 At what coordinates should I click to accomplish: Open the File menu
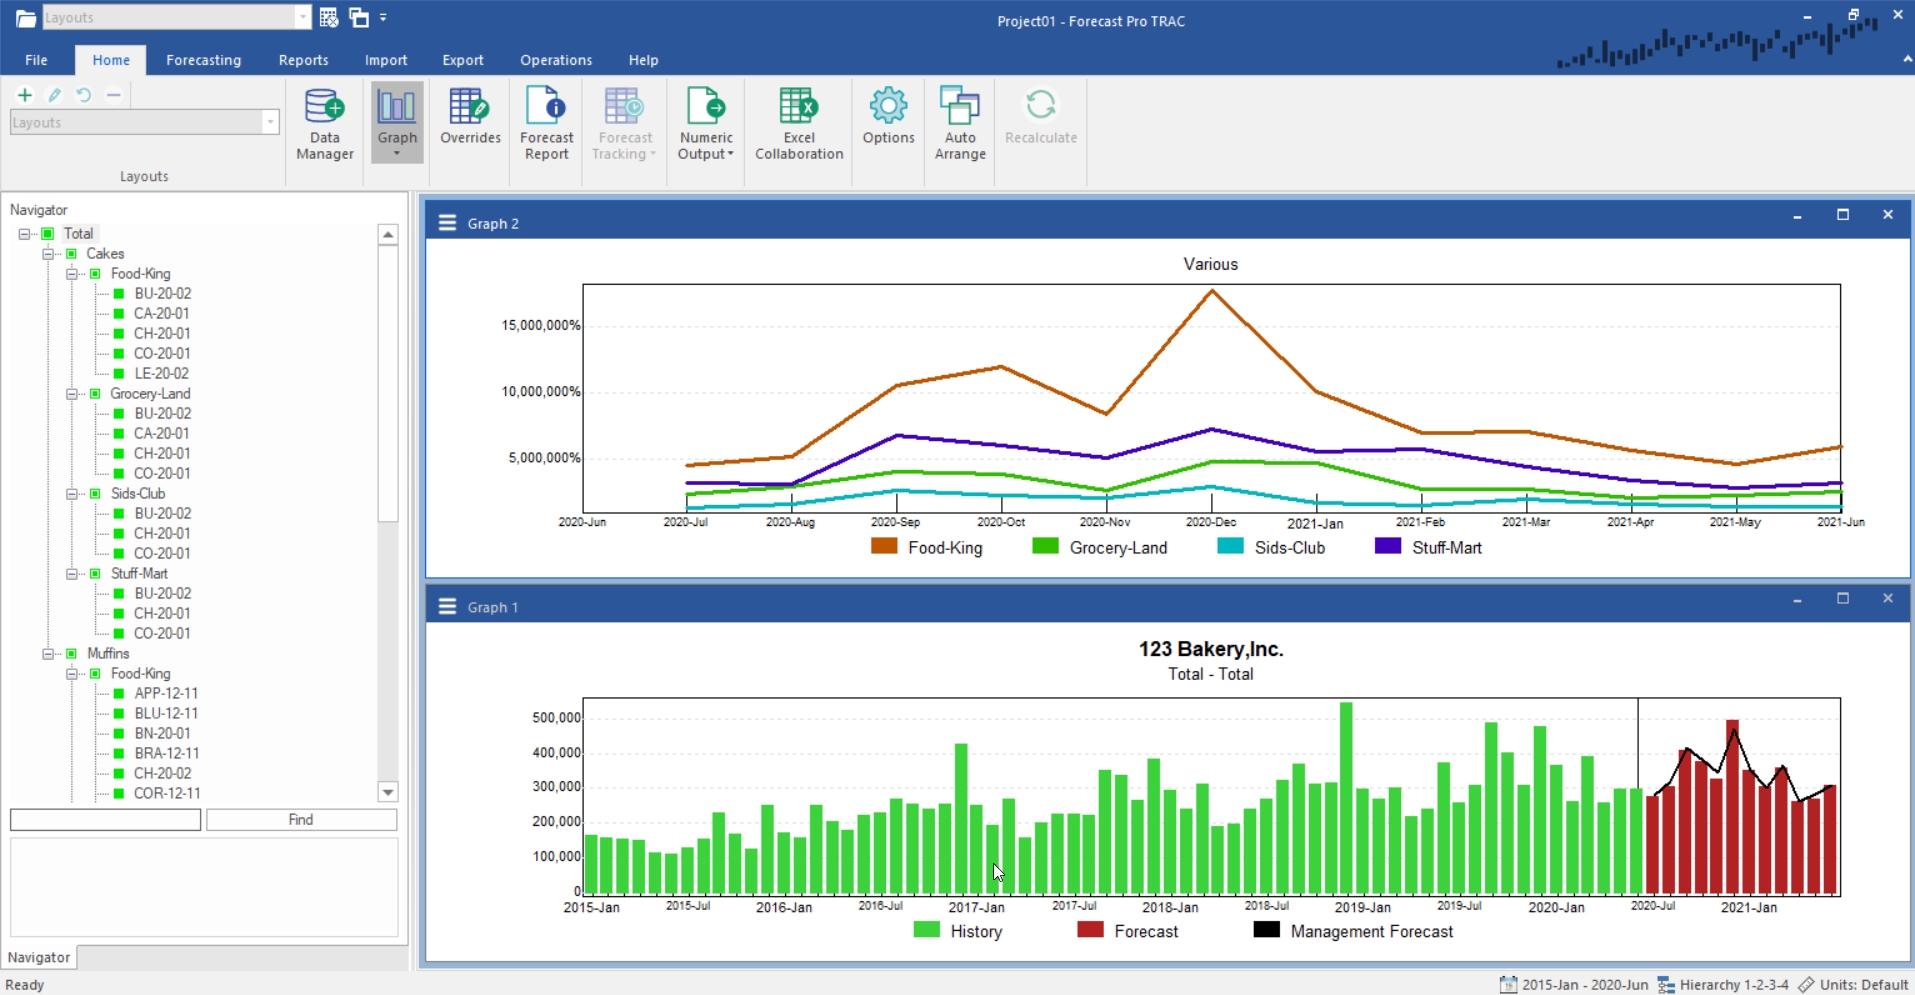(x=36, y=60)
